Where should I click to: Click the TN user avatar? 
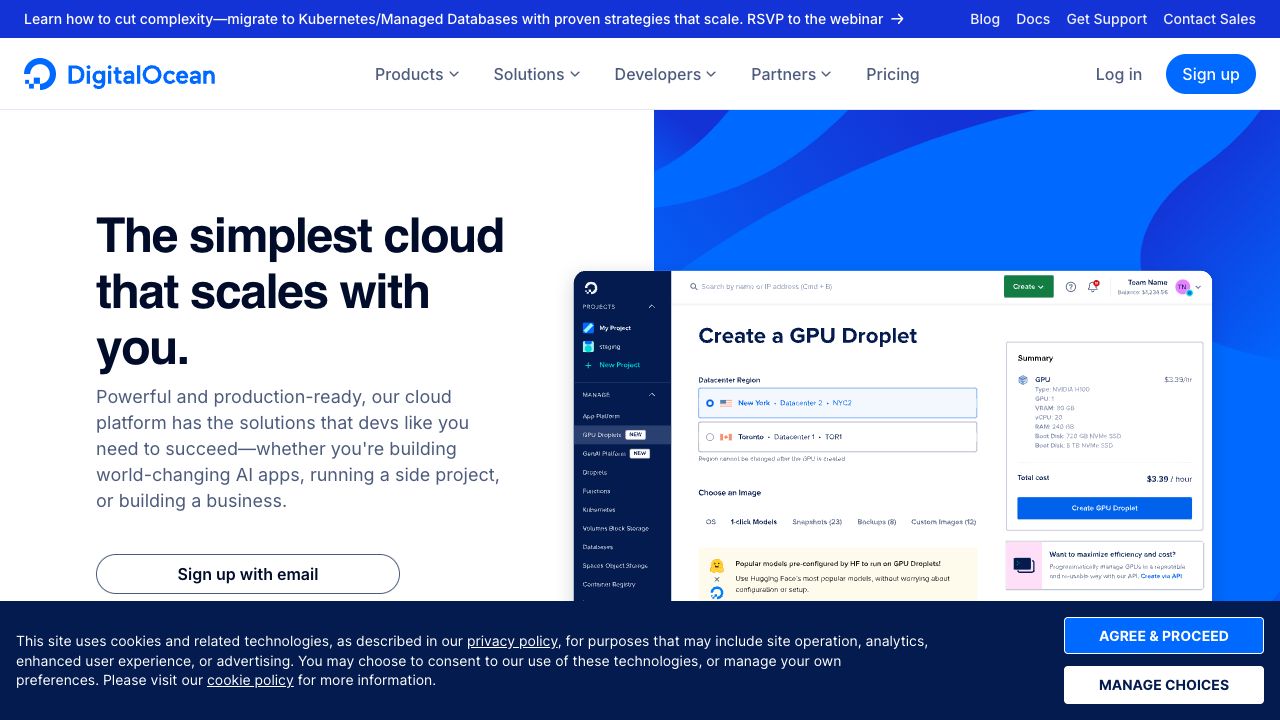coord(1182,287)
